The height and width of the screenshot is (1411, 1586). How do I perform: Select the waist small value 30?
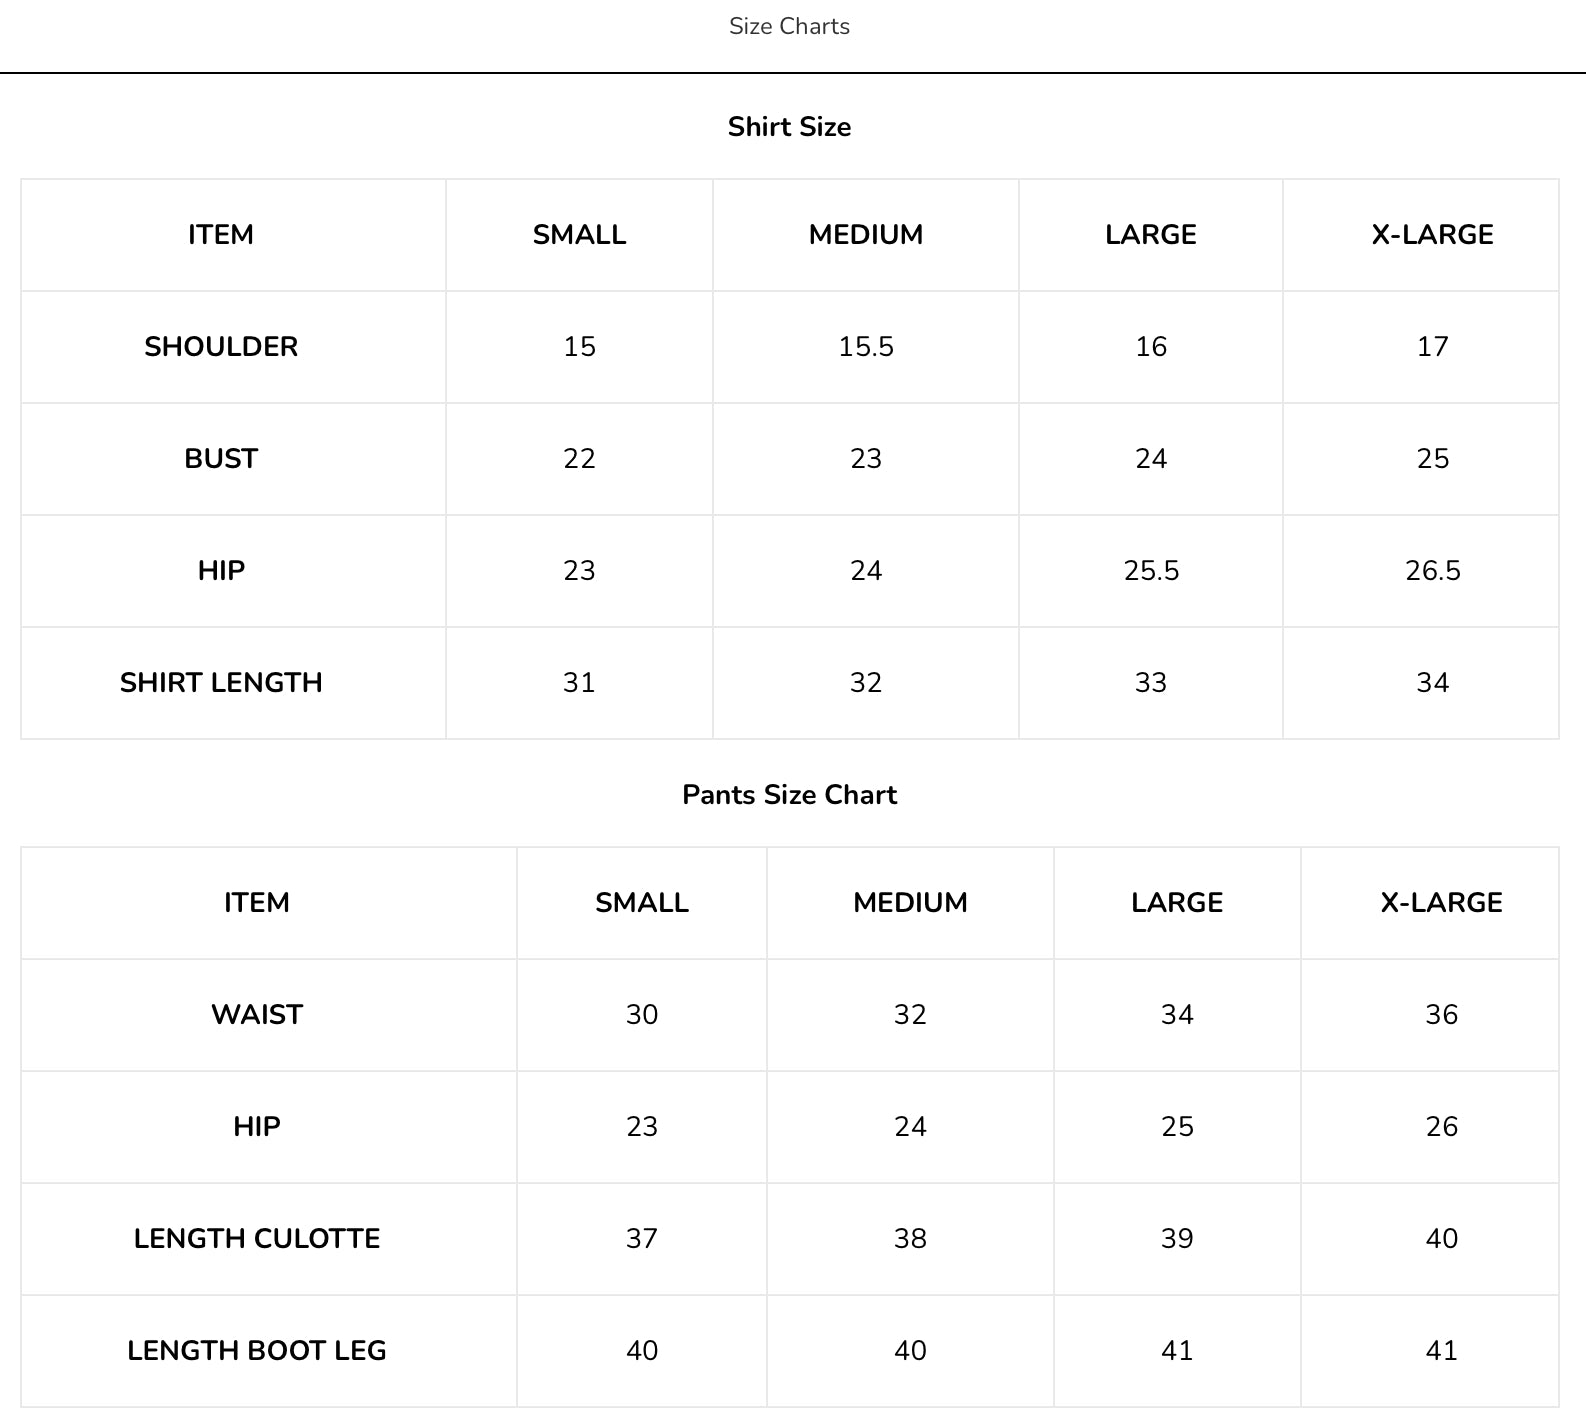click(642, 1015)
